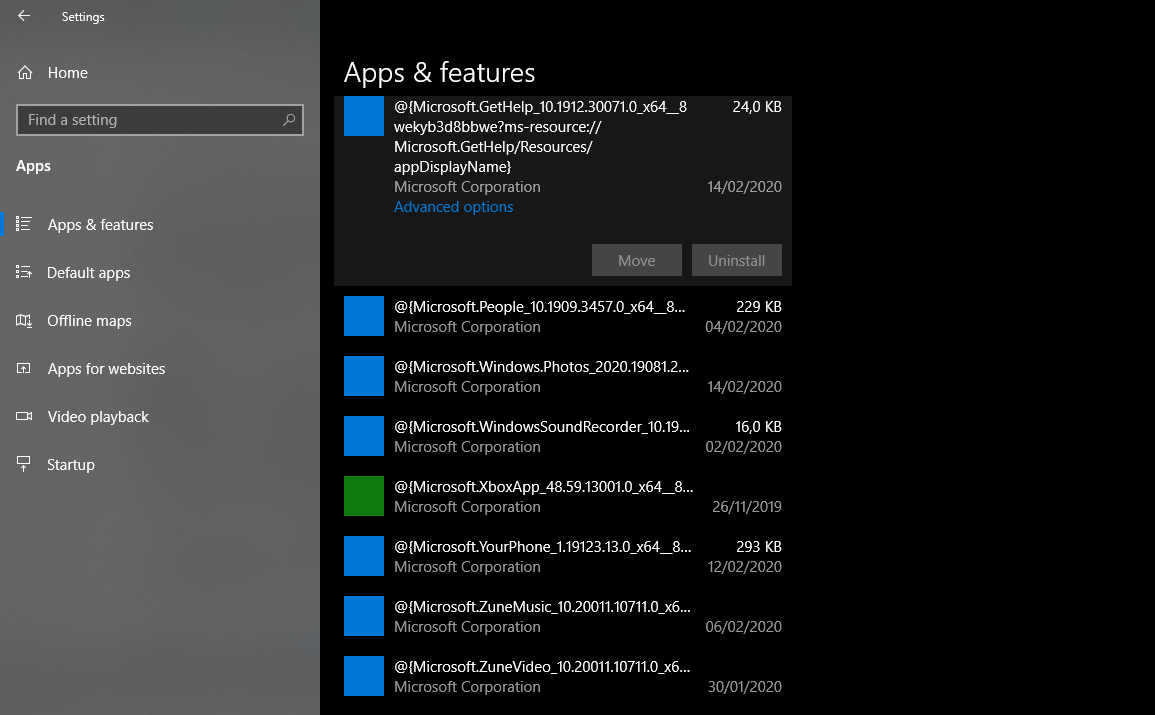Click the Home house icon
This screenshot has width=1155, height=715.
[x=25, y=73]
